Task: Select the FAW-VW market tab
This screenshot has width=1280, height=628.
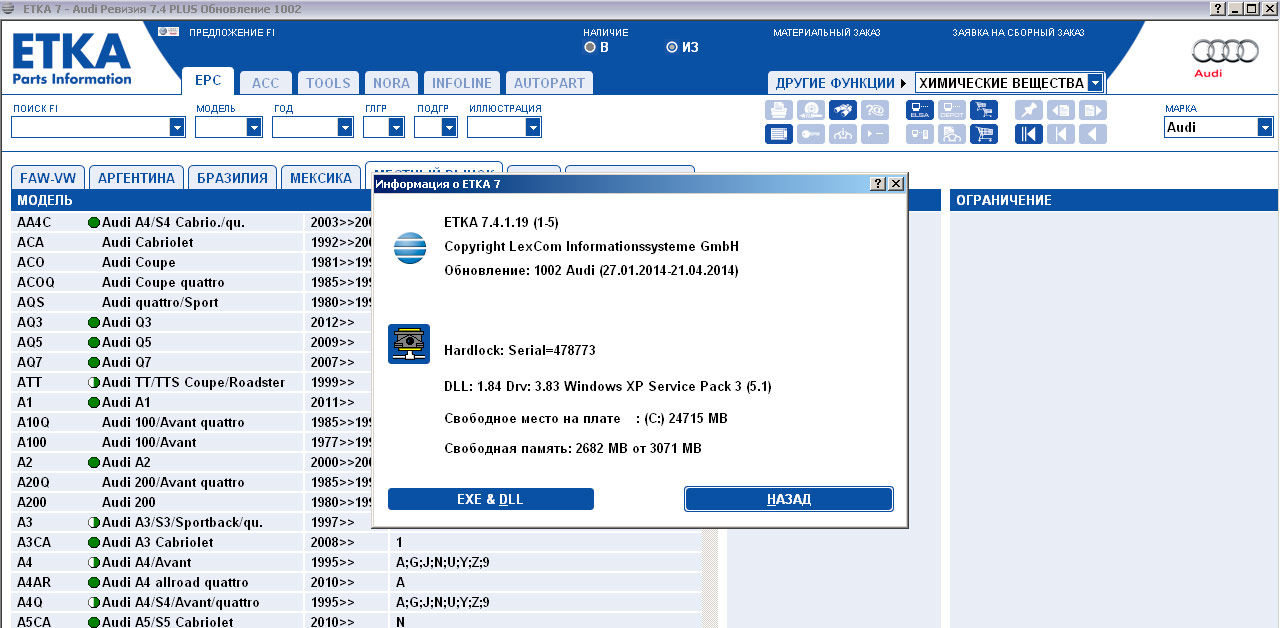Action: pyautogui.click(x=48, y=178)
